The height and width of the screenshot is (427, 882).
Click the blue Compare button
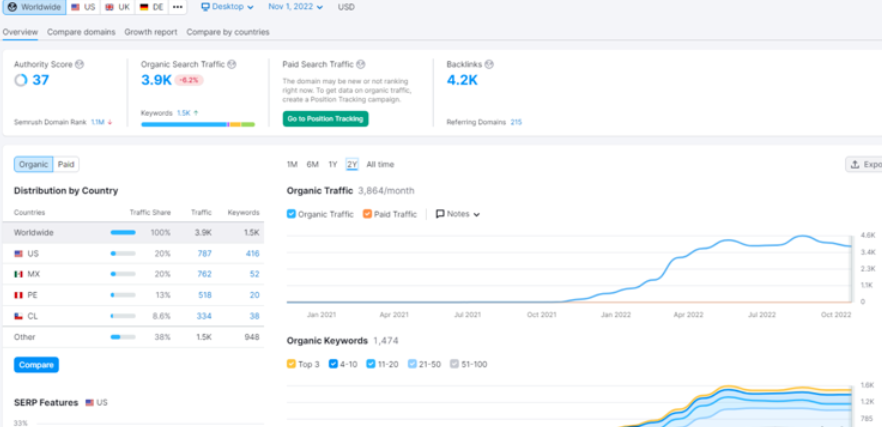[x=36, y=365]
